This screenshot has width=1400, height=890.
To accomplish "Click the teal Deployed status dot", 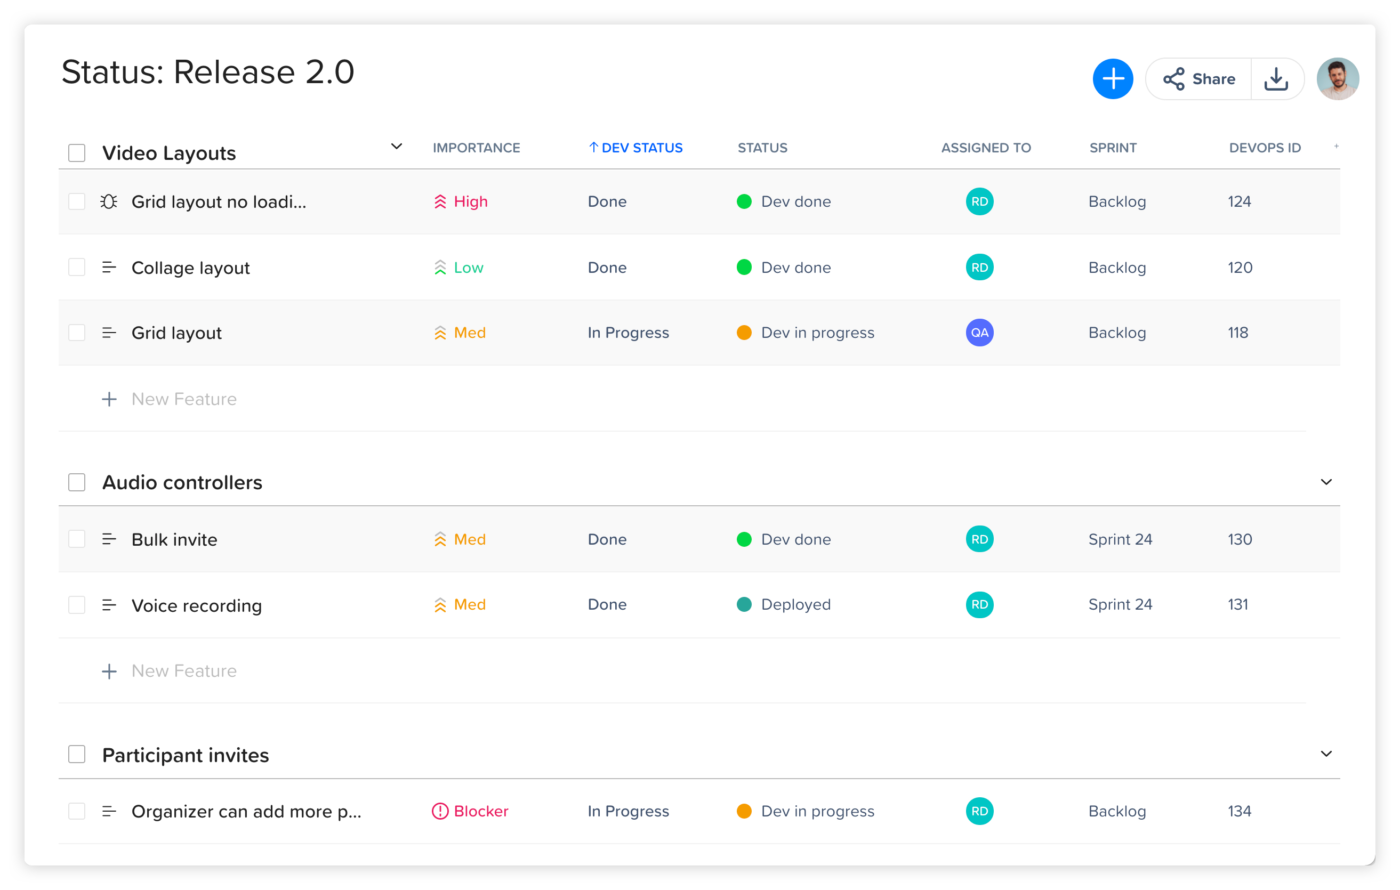I will (744, 605).
